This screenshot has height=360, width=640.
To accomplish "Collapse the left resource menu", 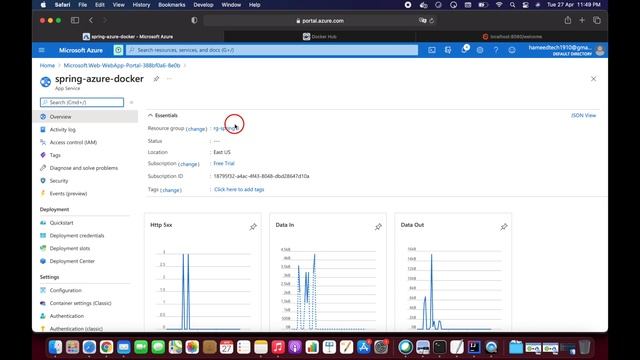I will pos(131,102).
